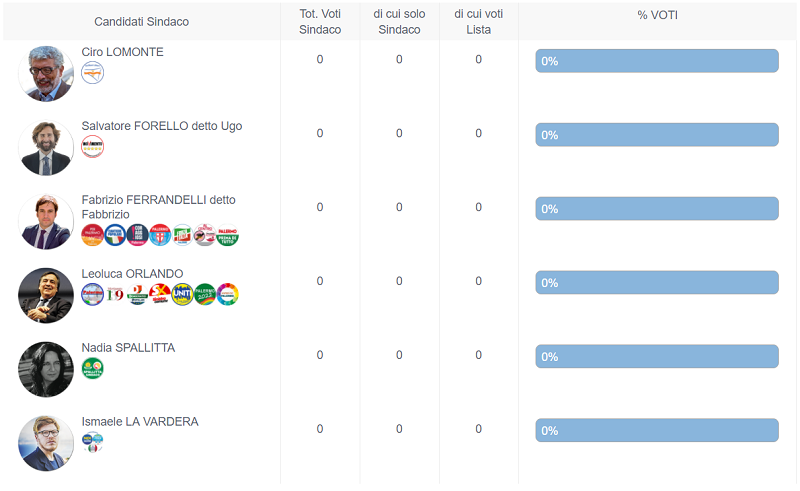
Task: Click Leoluca Orlando's portrait photo
Action: [46, 295]
